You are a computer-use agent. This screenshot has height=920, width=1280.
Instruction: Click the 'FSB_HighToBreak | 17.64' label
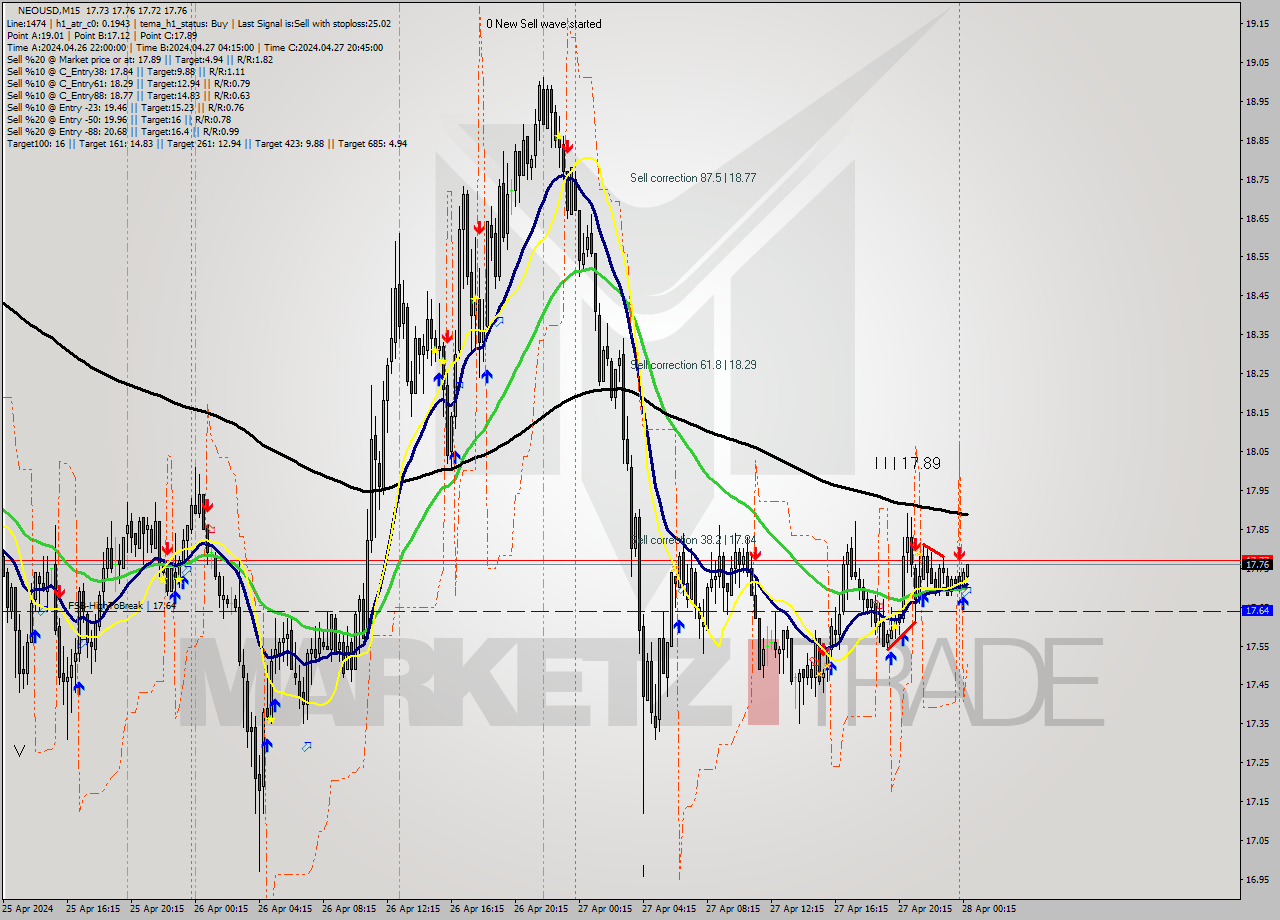(122, 605)
